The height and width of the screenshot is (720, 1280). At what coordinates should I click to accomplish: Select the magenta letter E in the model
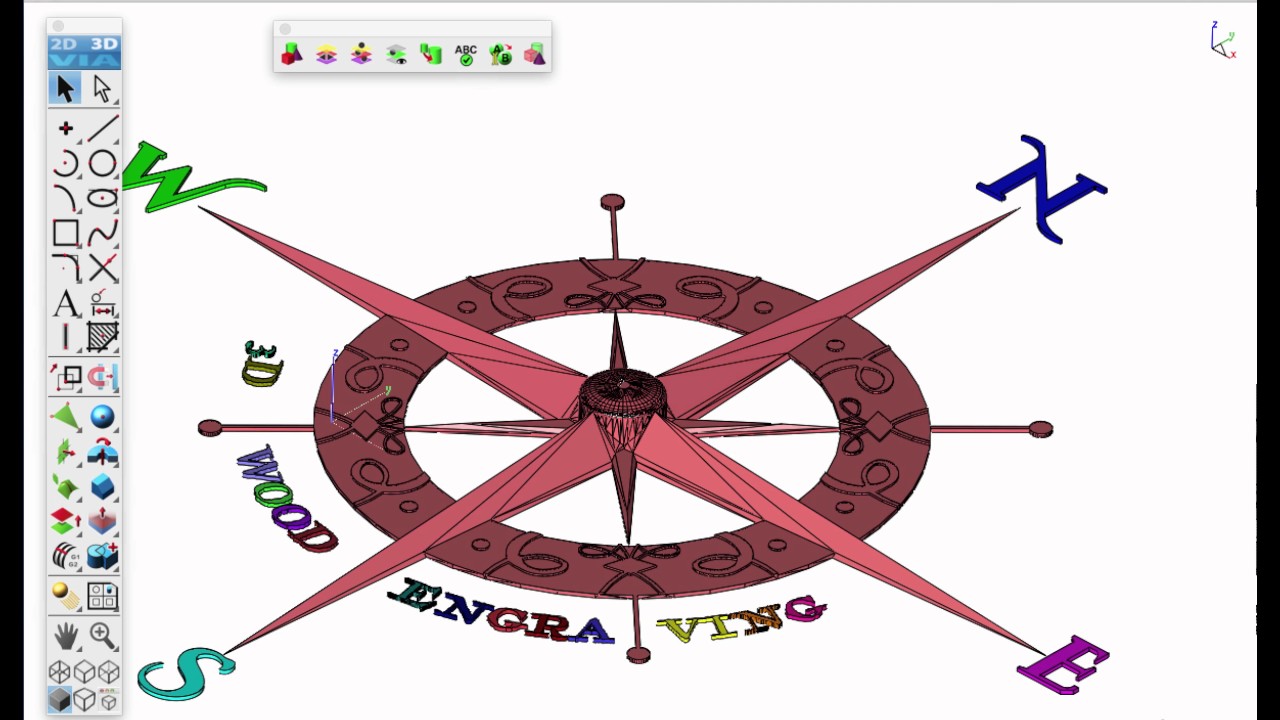(x=1063, y=665)
